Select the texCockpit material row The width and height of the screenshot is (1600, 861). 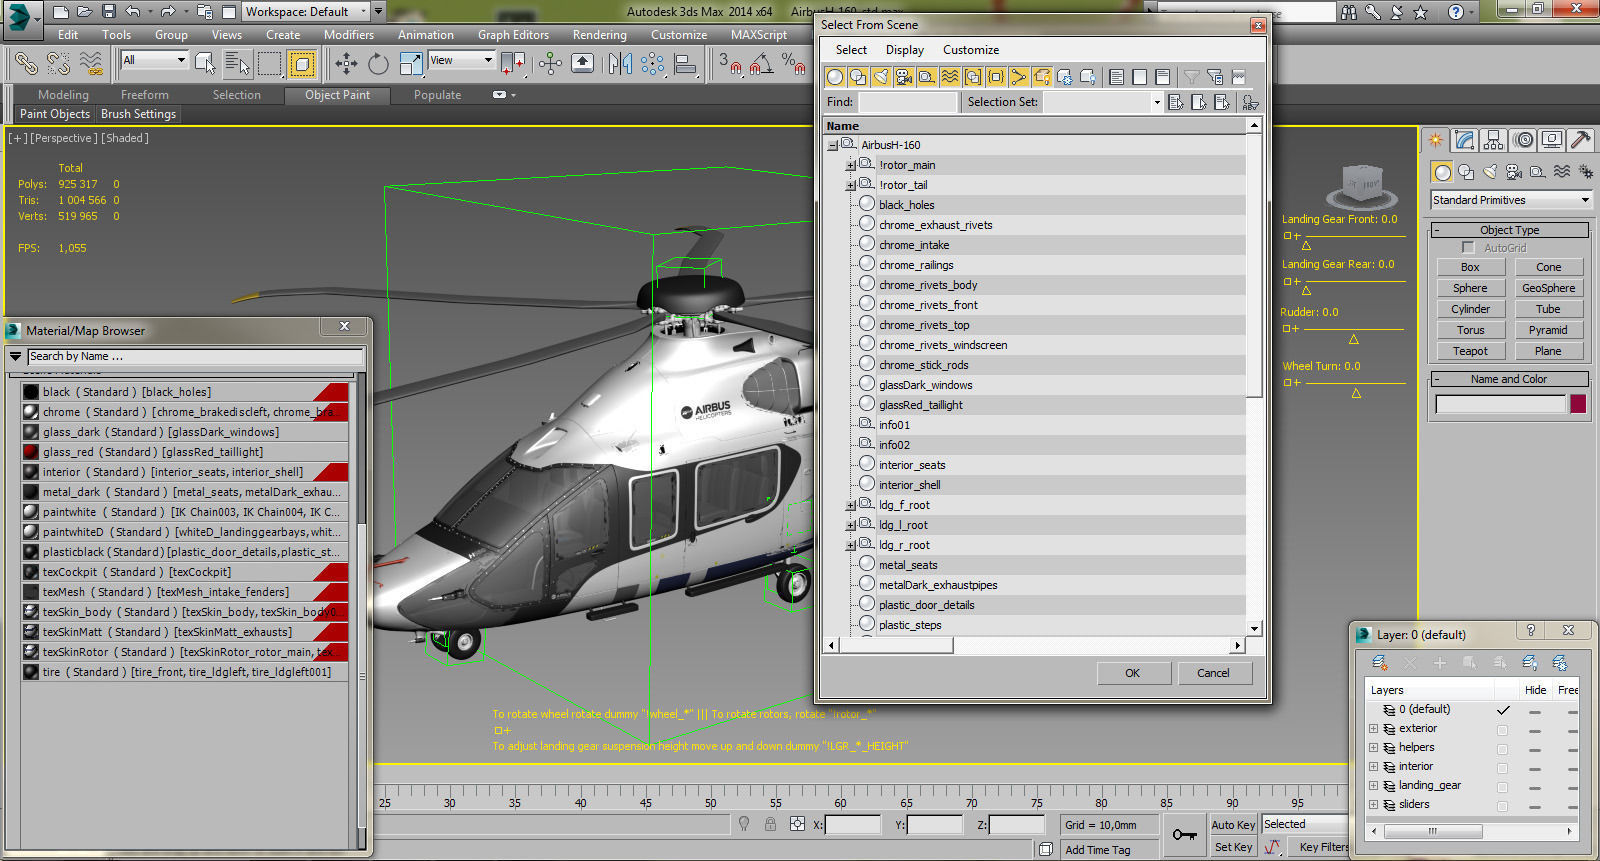[x=185, y=572]
